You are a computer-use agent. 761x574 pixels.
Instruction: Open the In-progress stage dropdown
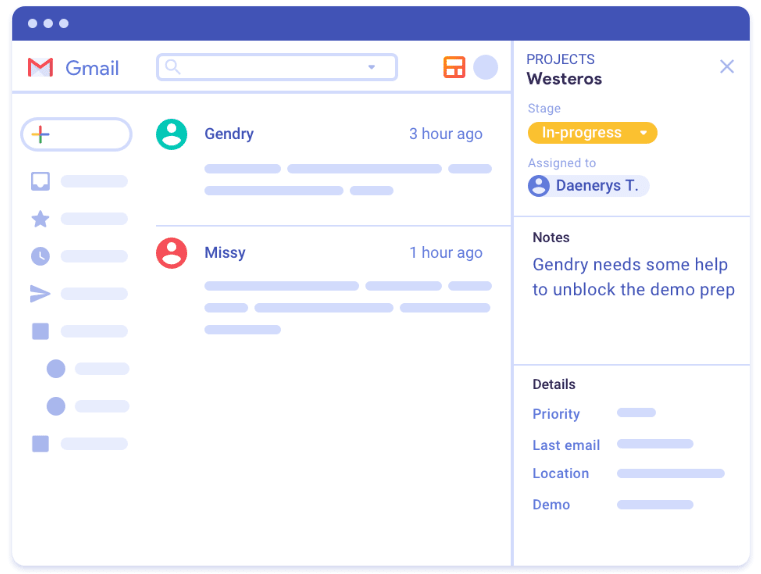(593, 132)
